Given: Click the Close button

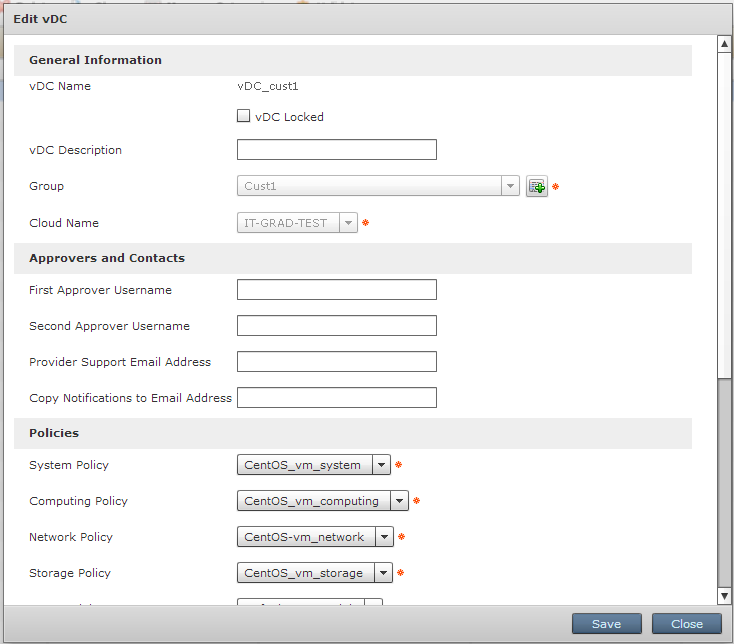Looking at the screenshot, I should pos(686,624).
